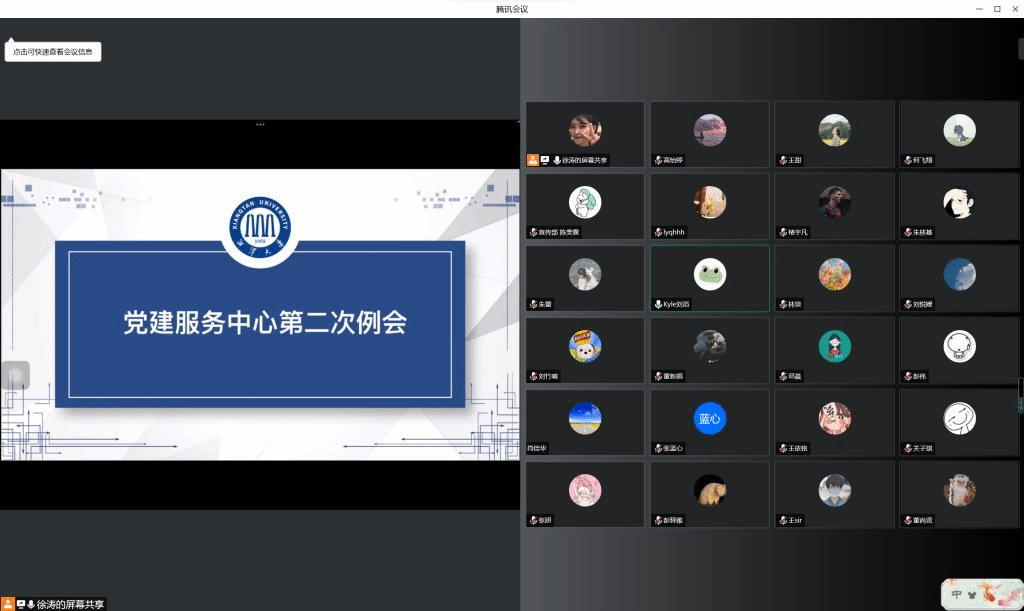Click the 点击可快速查看会议信息 tooltip
The image size is (1024, 611).
[x=53, y=52]
